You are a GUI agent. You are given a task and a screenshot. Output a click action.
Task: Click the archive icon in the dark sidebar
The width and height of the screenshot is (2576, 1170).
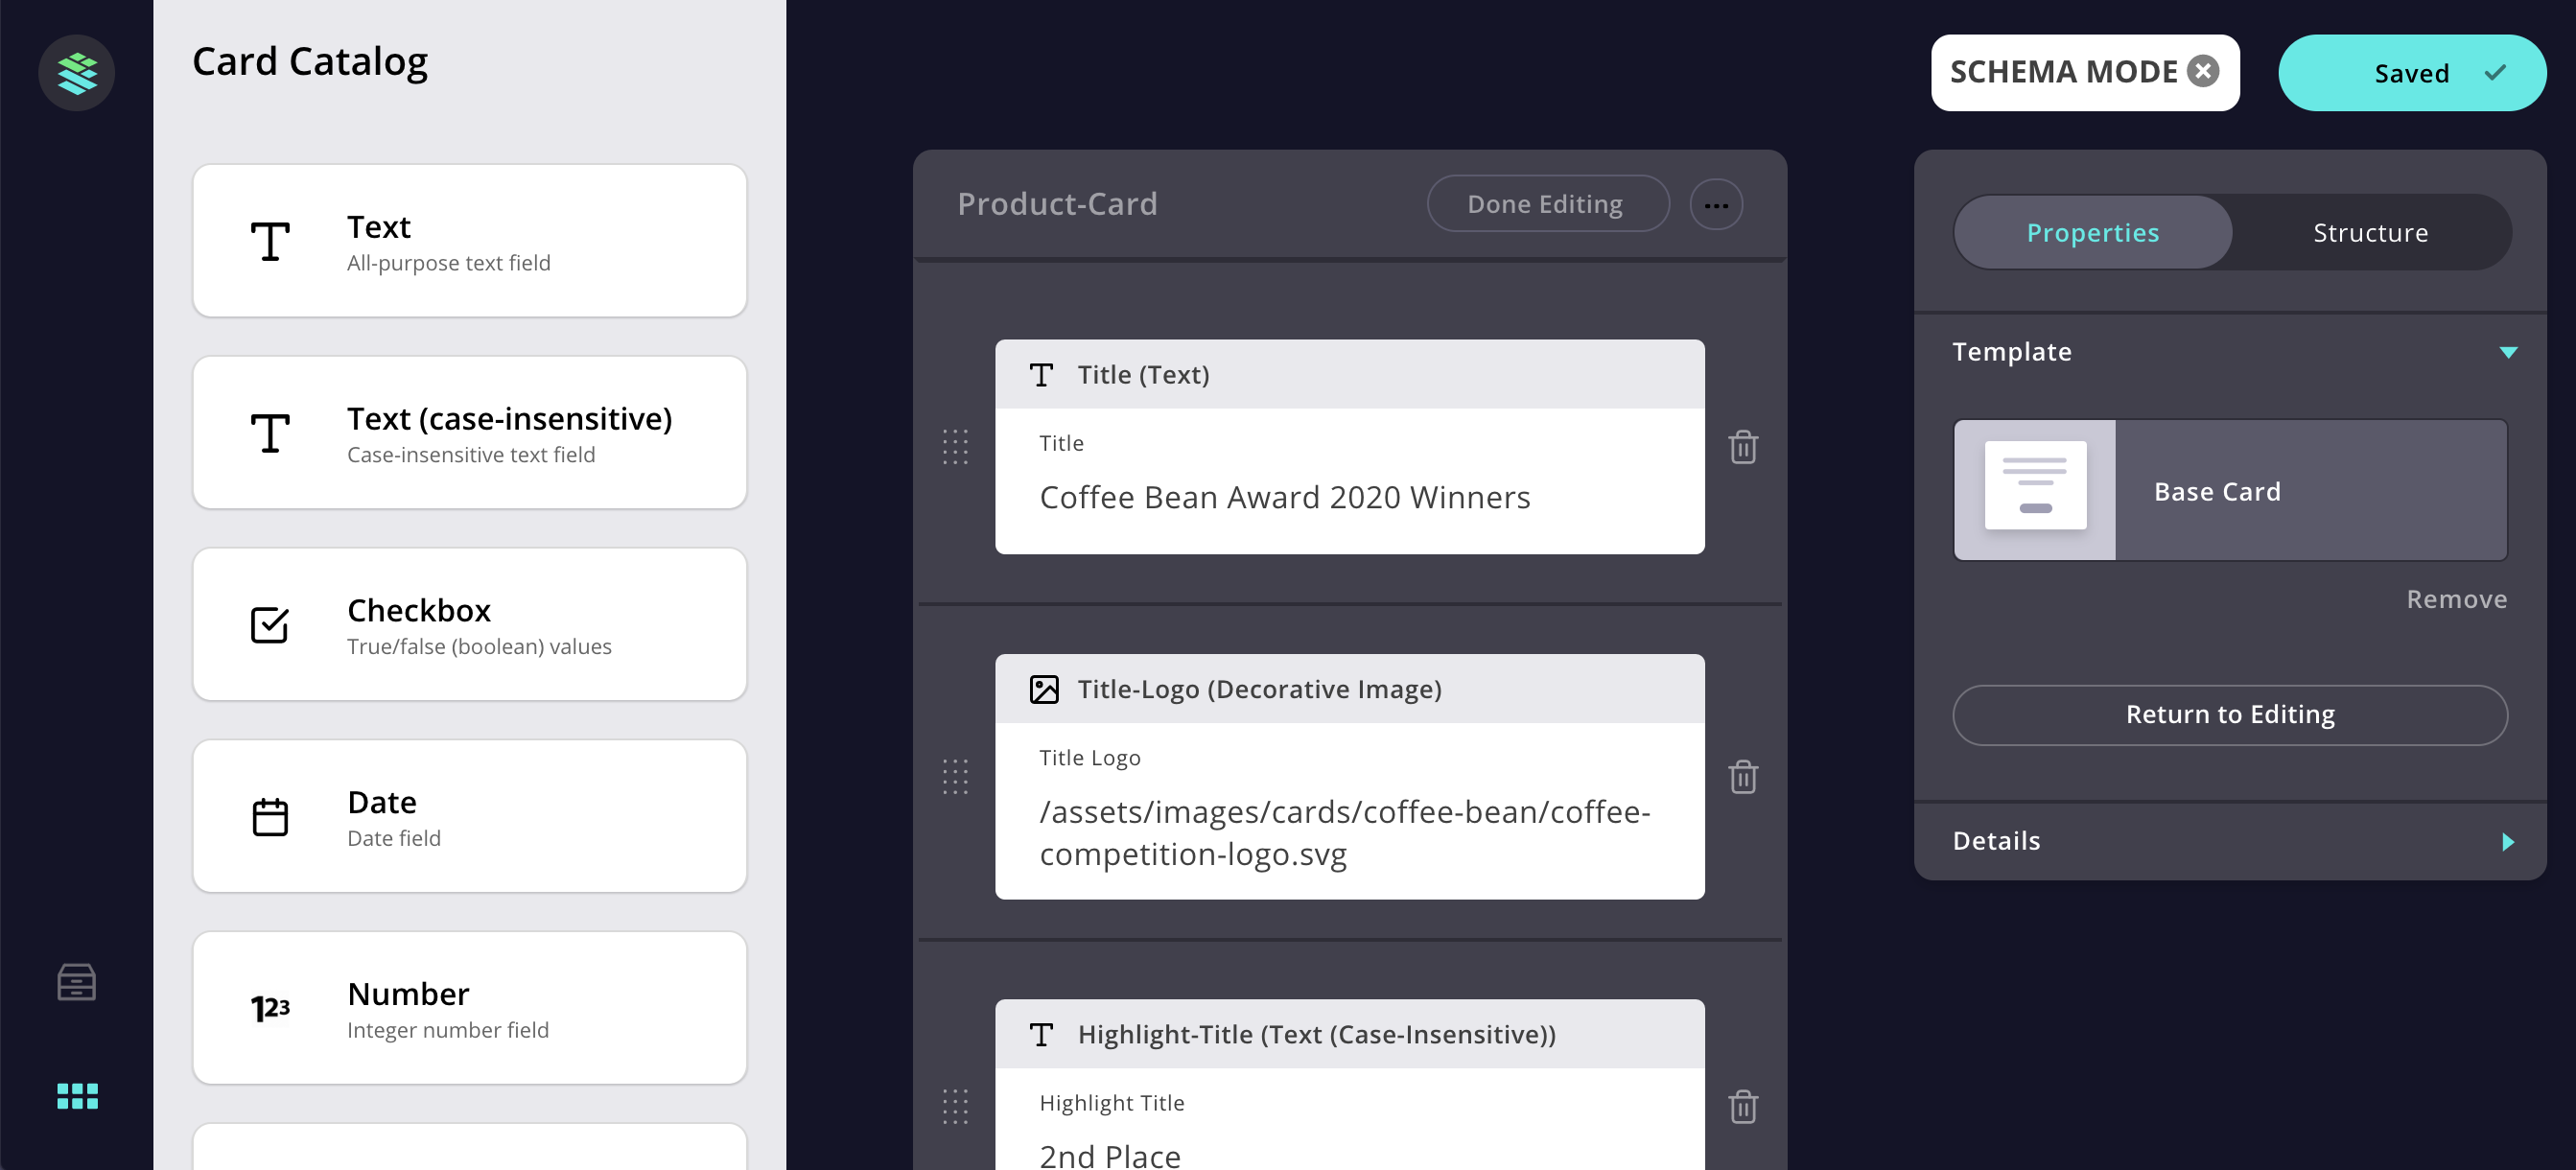[x=76, y=982]
